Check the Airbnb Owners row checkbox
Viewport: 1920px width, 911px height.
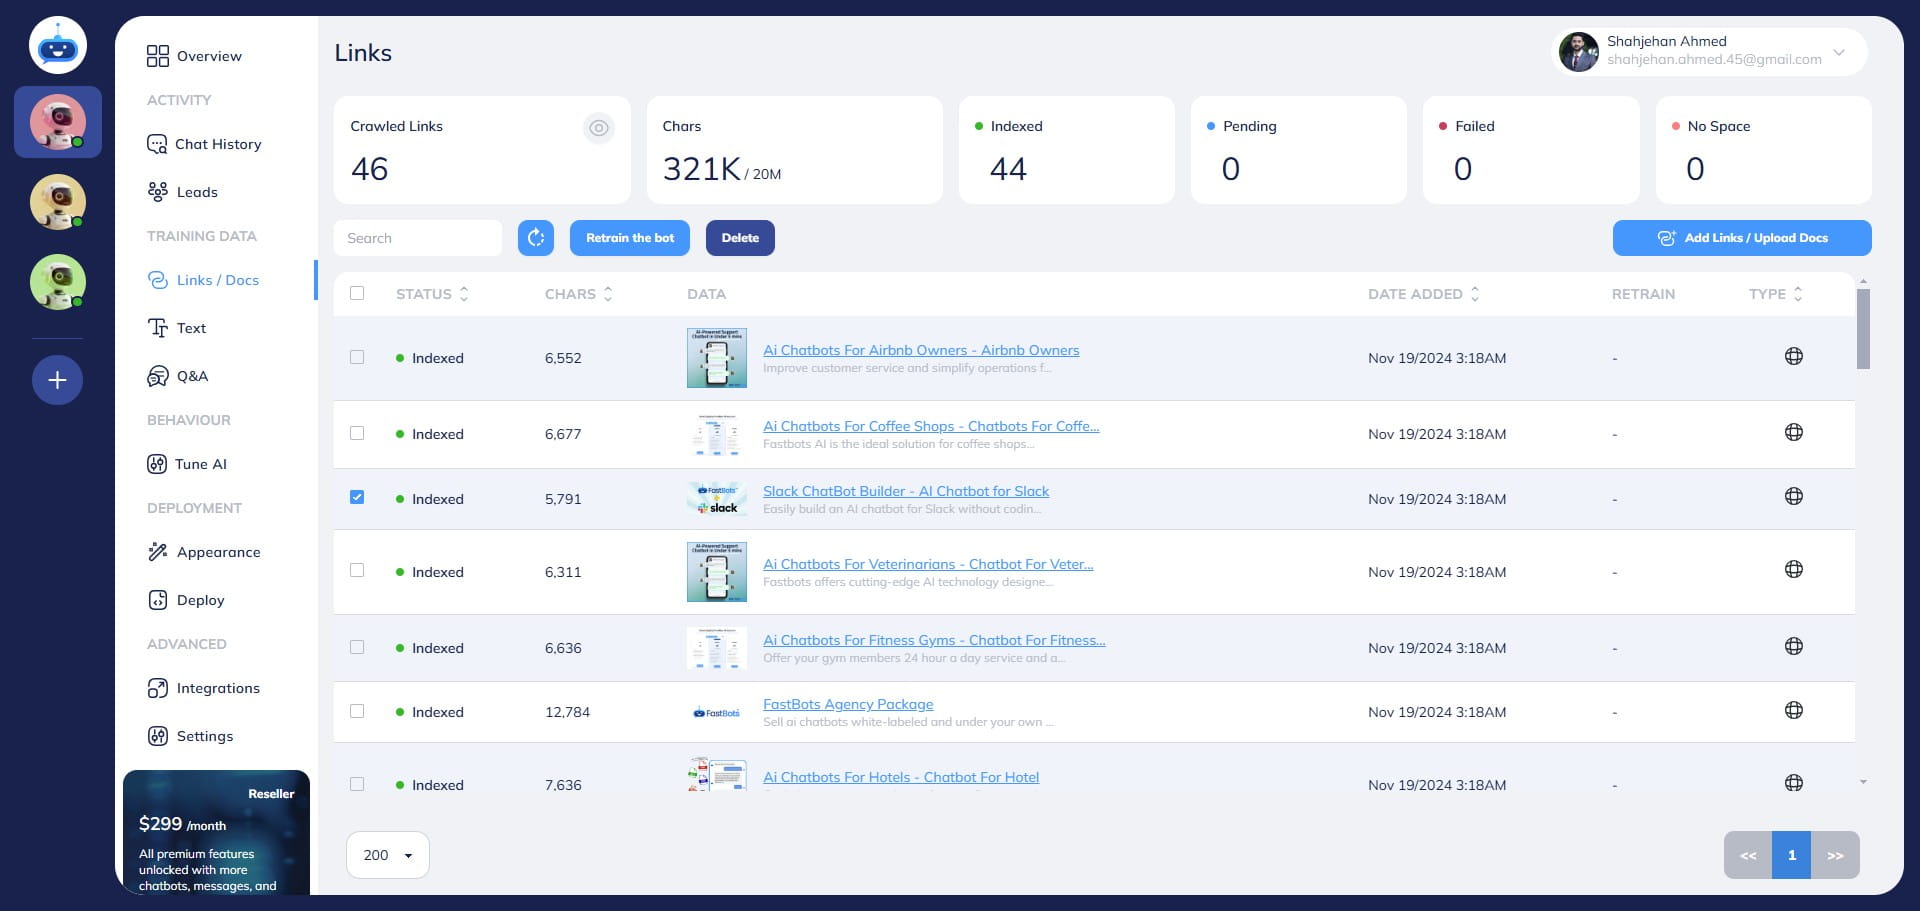coord(357,358)
